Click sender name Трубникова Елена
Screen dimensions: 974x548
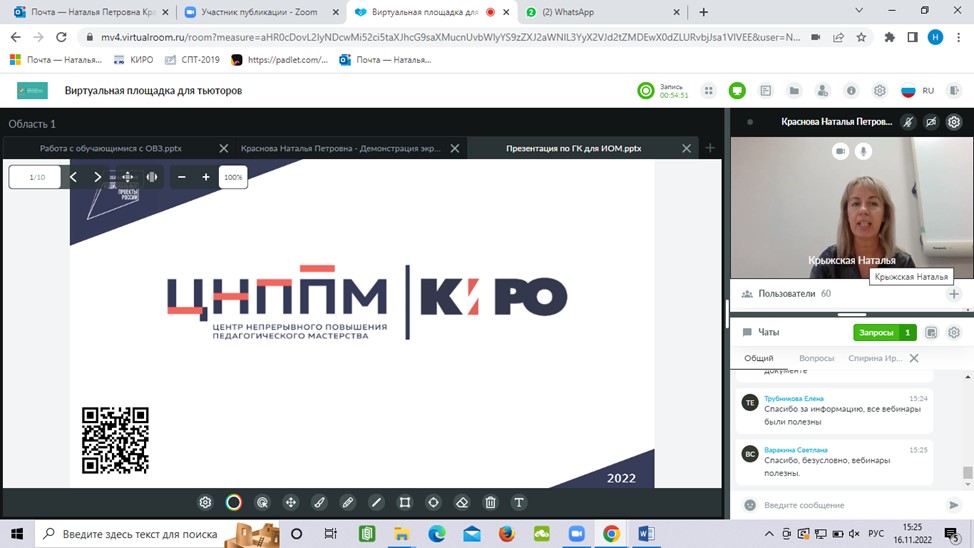[x=794, y=399]
